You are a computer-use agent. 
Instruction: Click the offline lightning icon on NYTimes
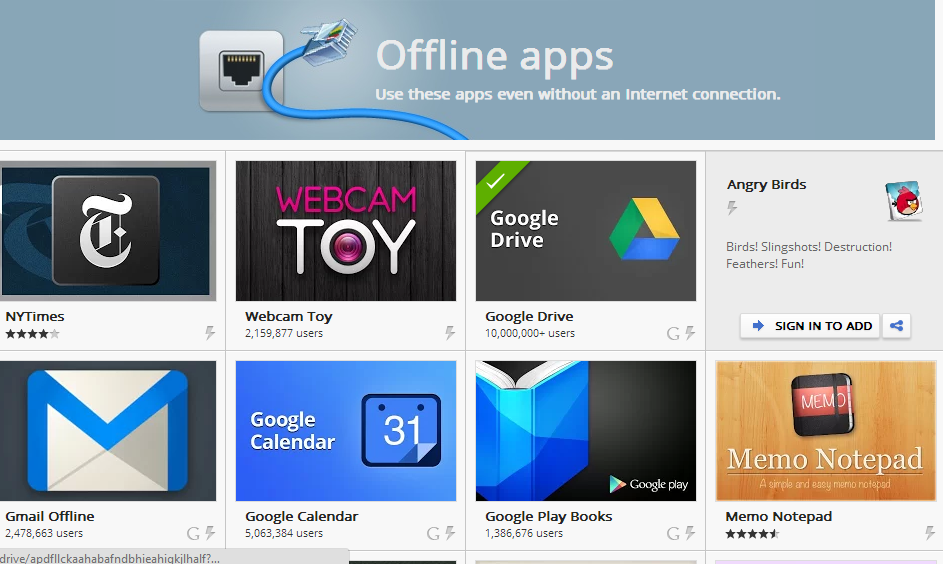209,333
